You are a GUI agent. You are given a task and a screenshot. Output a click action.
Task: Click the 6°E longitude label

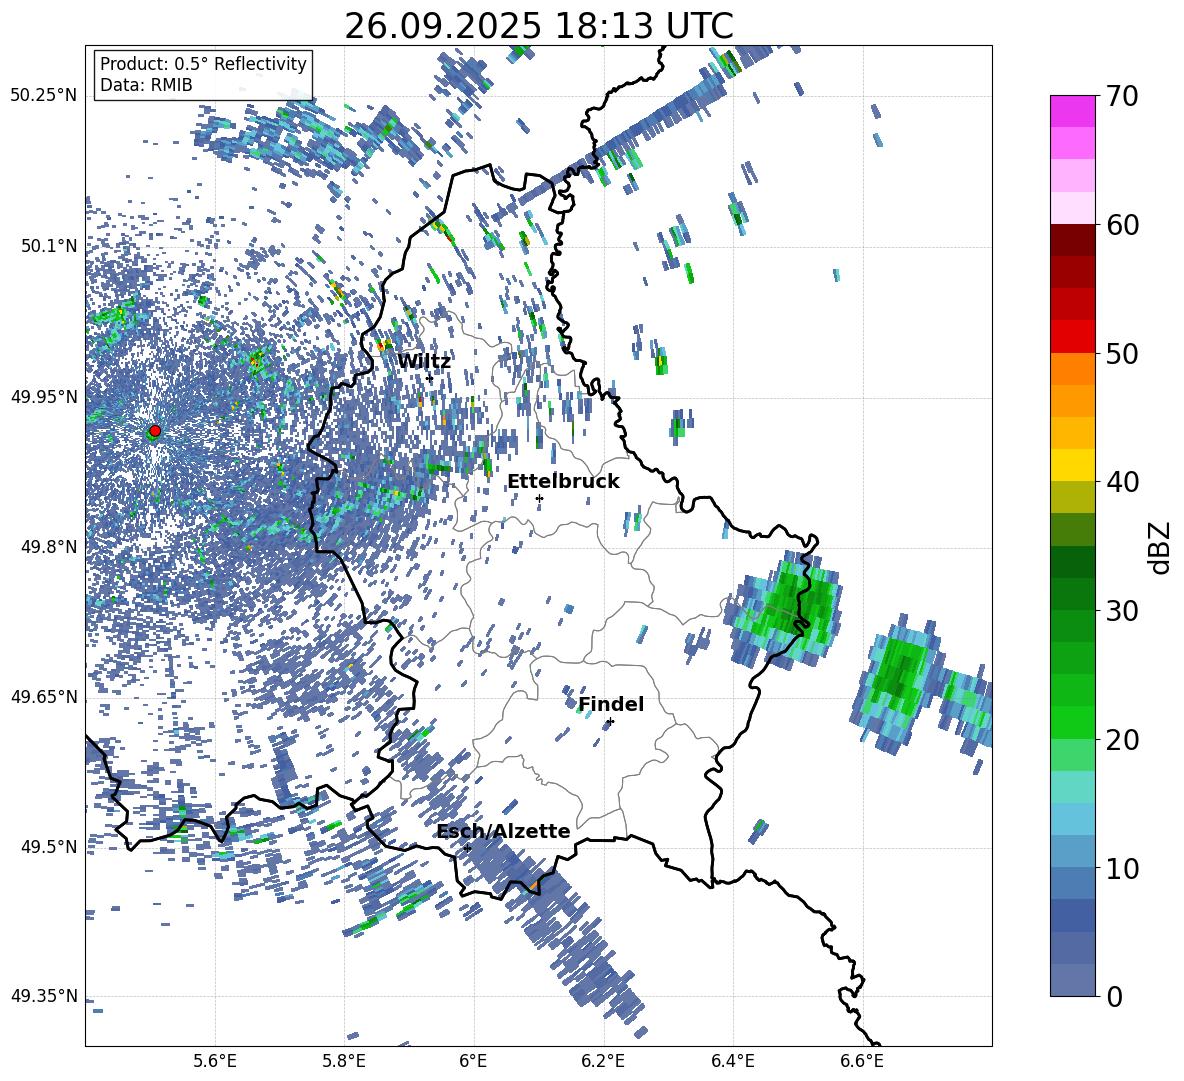pos(473,1062)
